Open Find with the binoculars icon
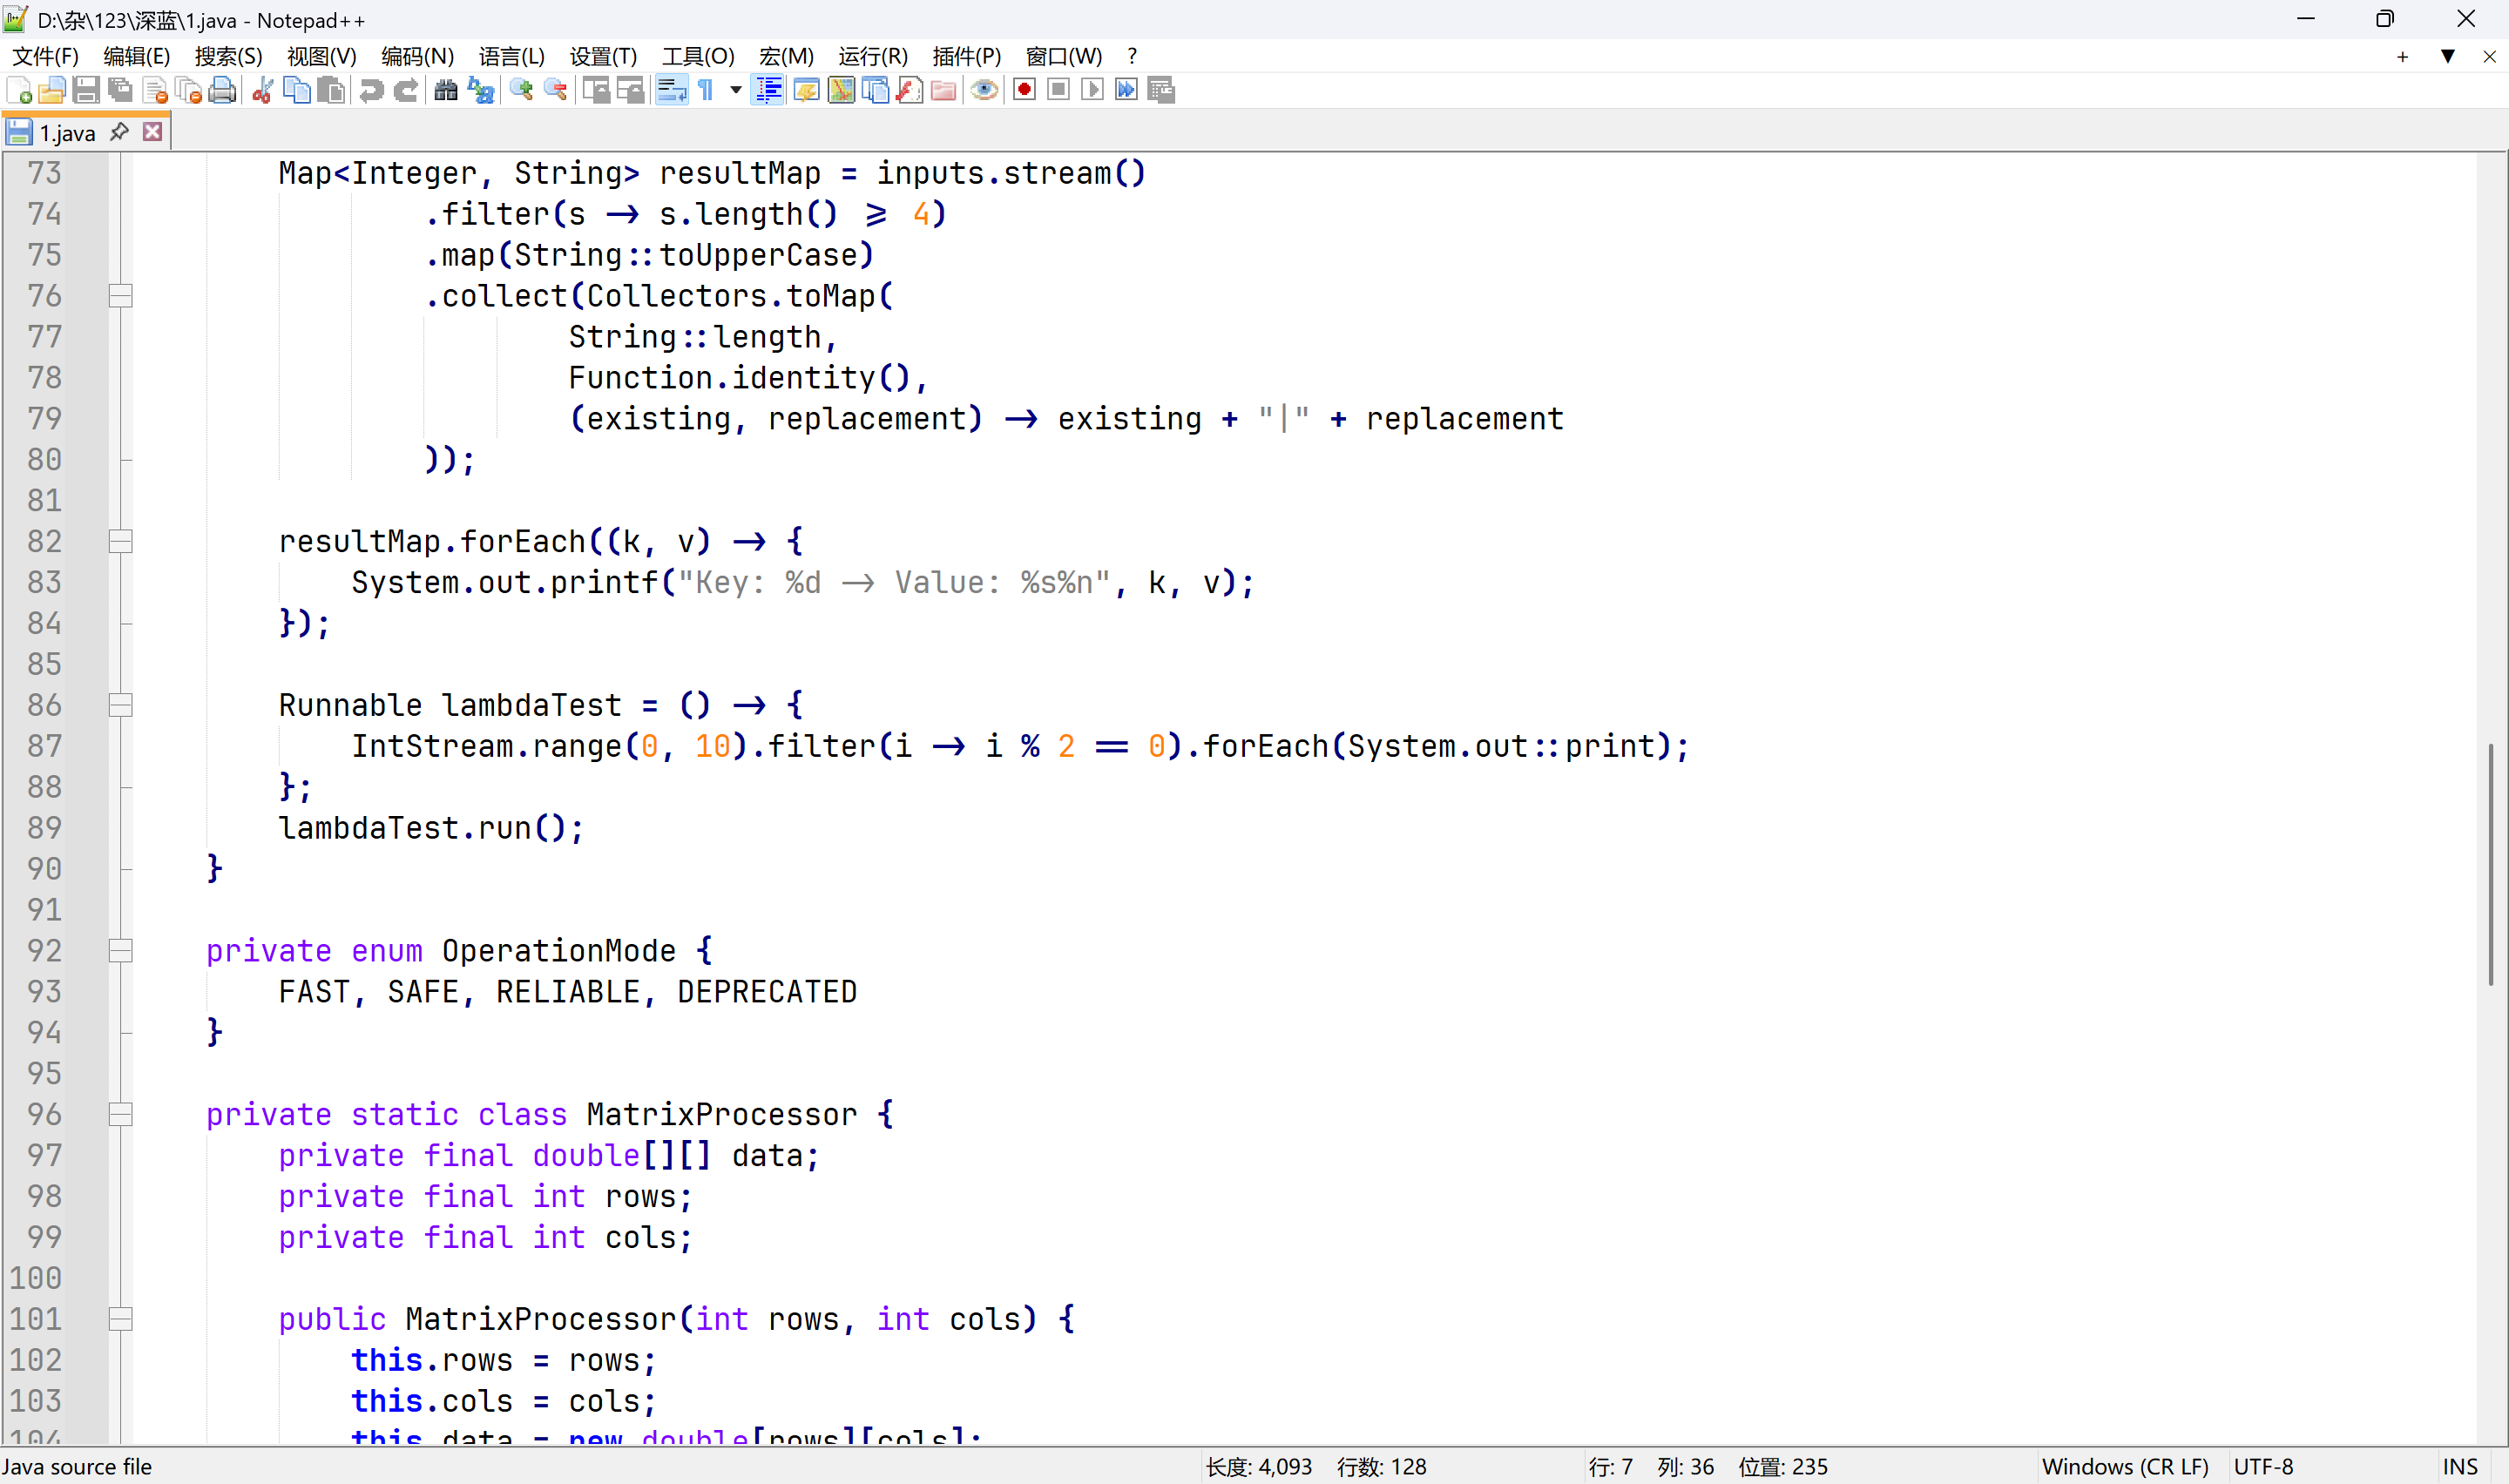This screenshot has width=2509, height=1484. (x=446, y=90)
